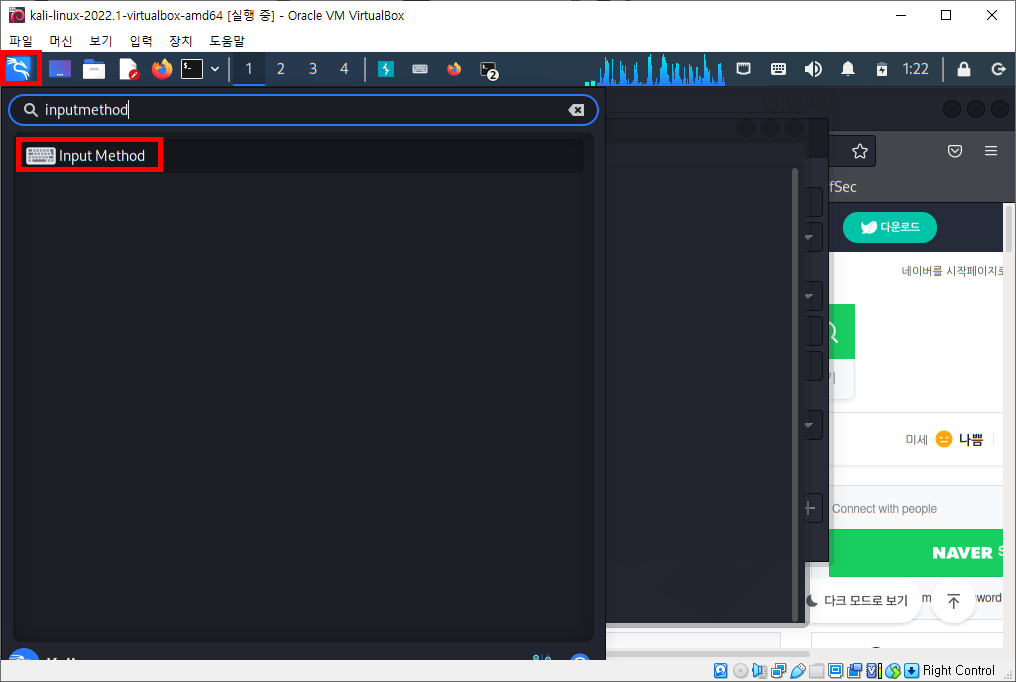This screenshot has height=682, width=1016.
Task: Open the notifications bell icon
Action: (848, 69)
